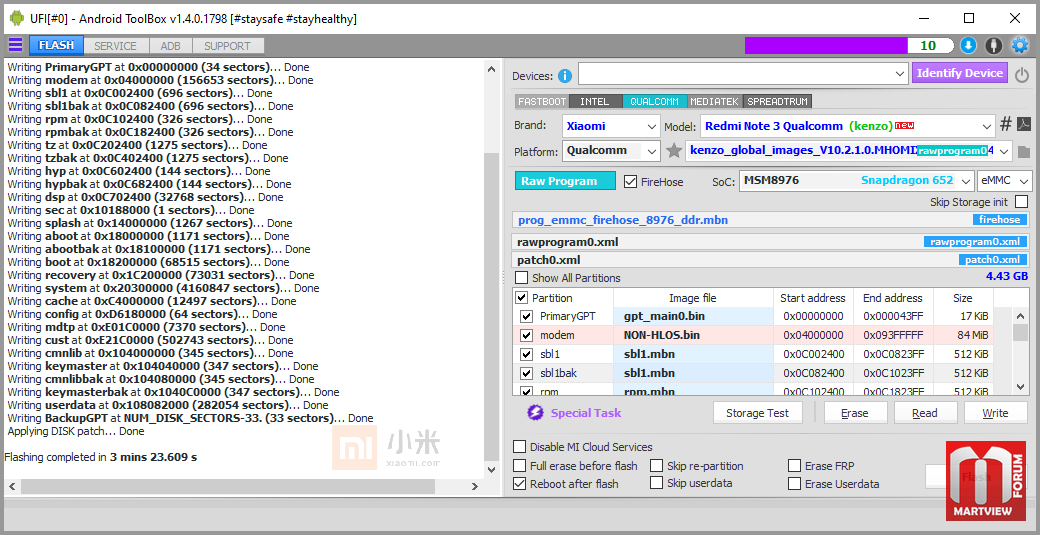Toggle the Partition header select-all checkbox
This screenshot has width=1040, height=535.
pyautogui.click(x=522, y=298)
